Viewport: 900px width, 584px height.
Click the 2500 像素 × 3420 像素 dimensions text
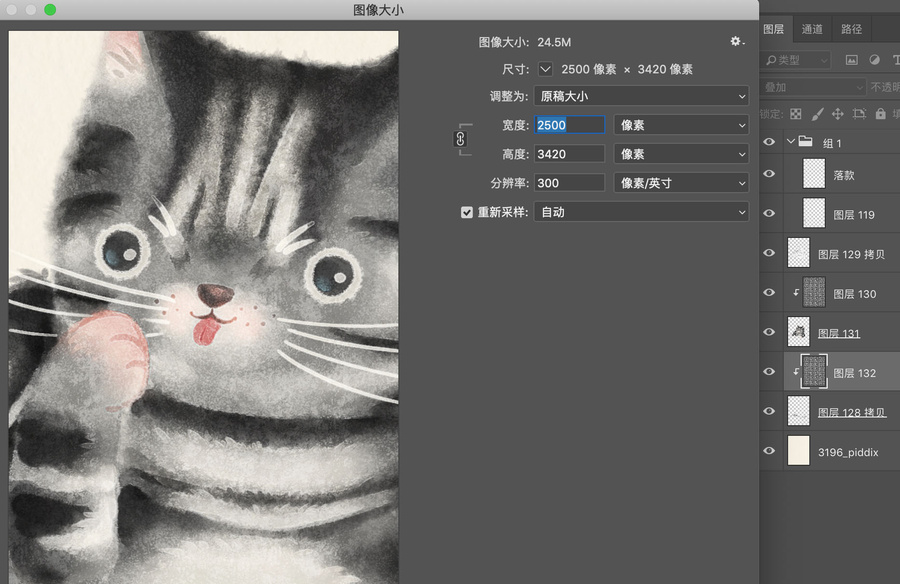627,69
